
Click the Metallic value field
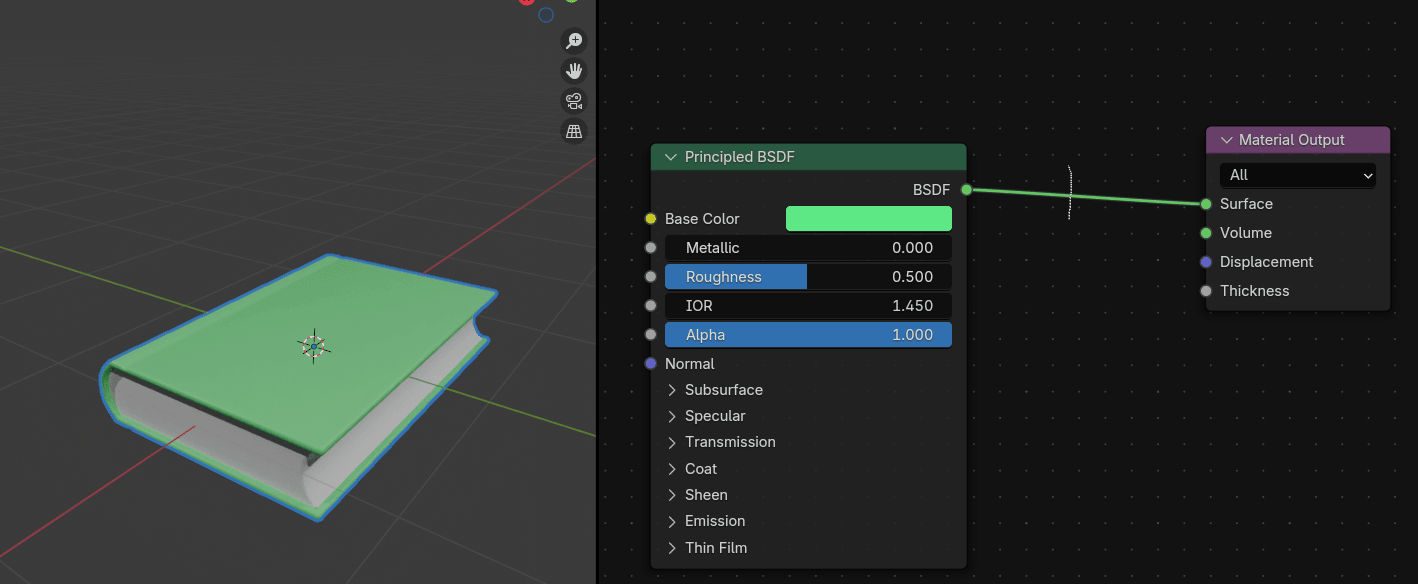pyautogui.click(x=808, y=248)
